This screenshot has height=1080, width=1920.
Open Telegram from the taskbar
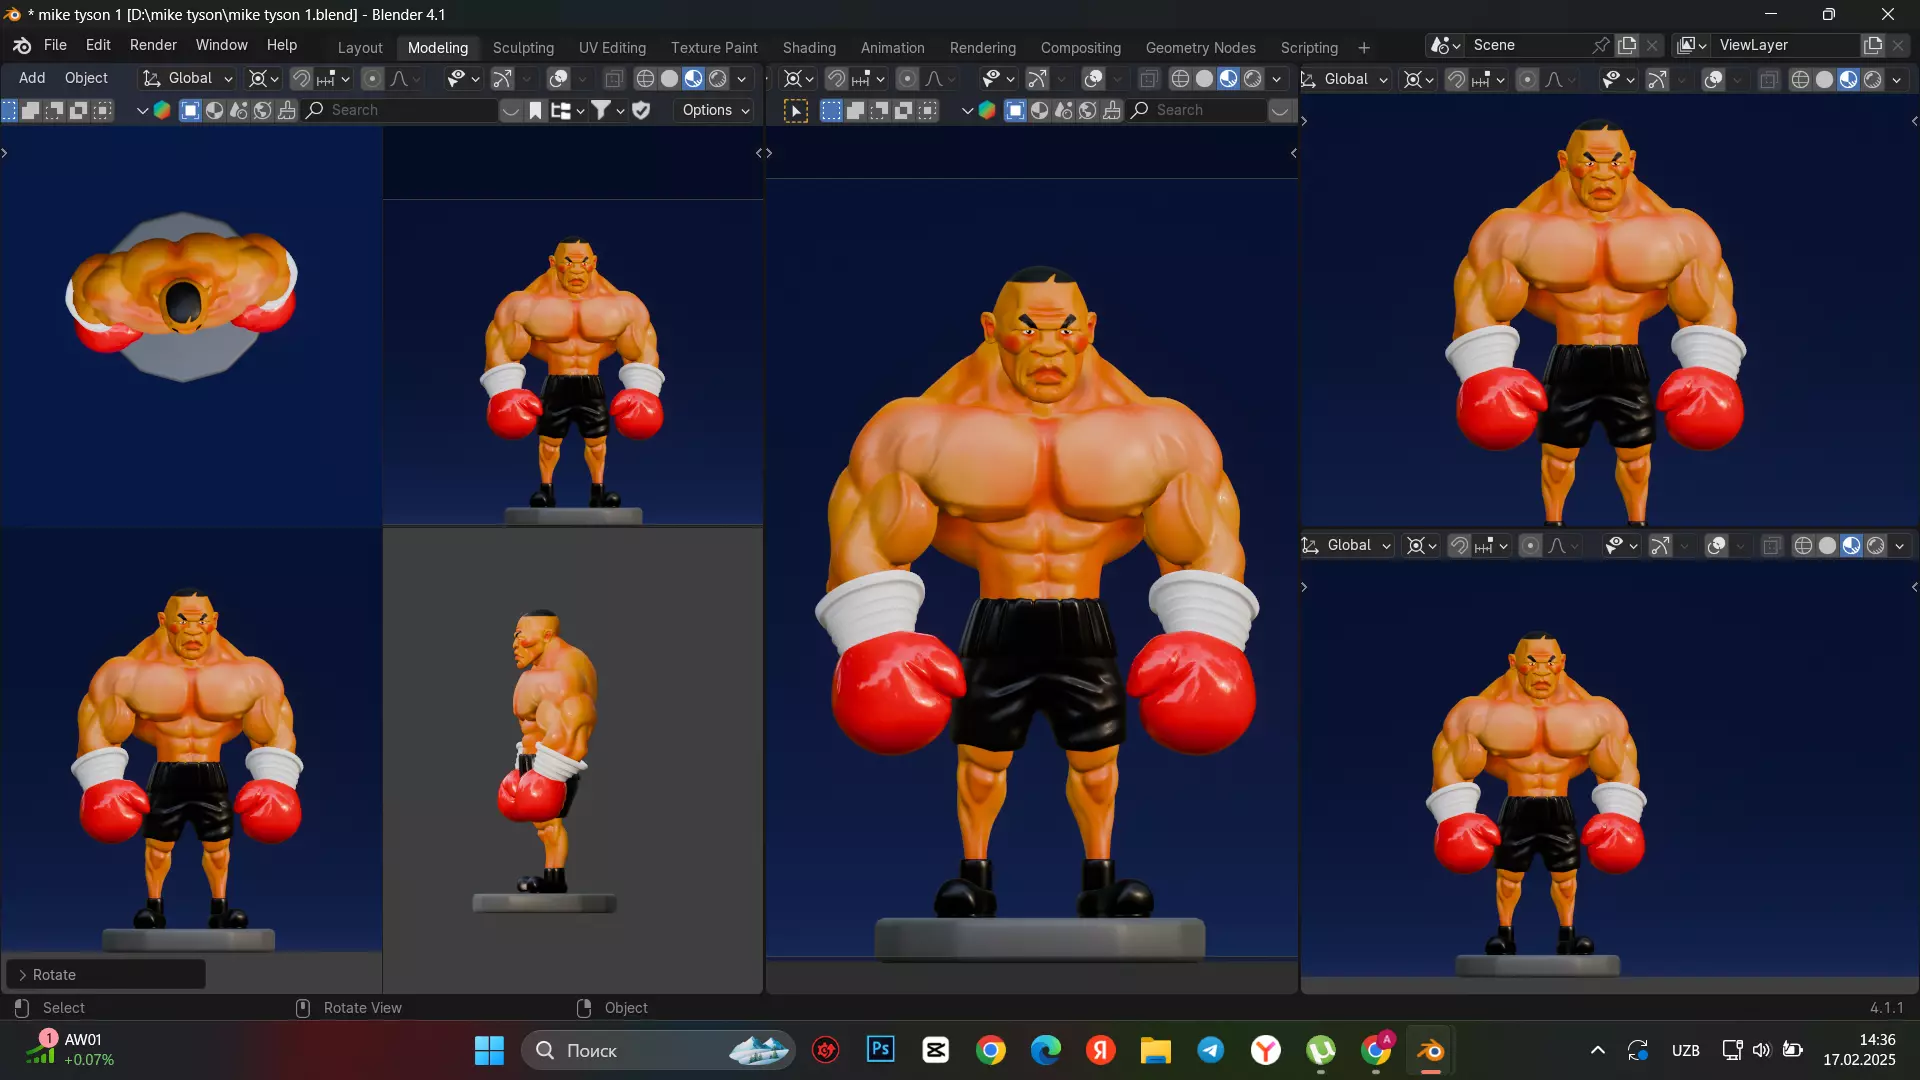[1211, 1050]
